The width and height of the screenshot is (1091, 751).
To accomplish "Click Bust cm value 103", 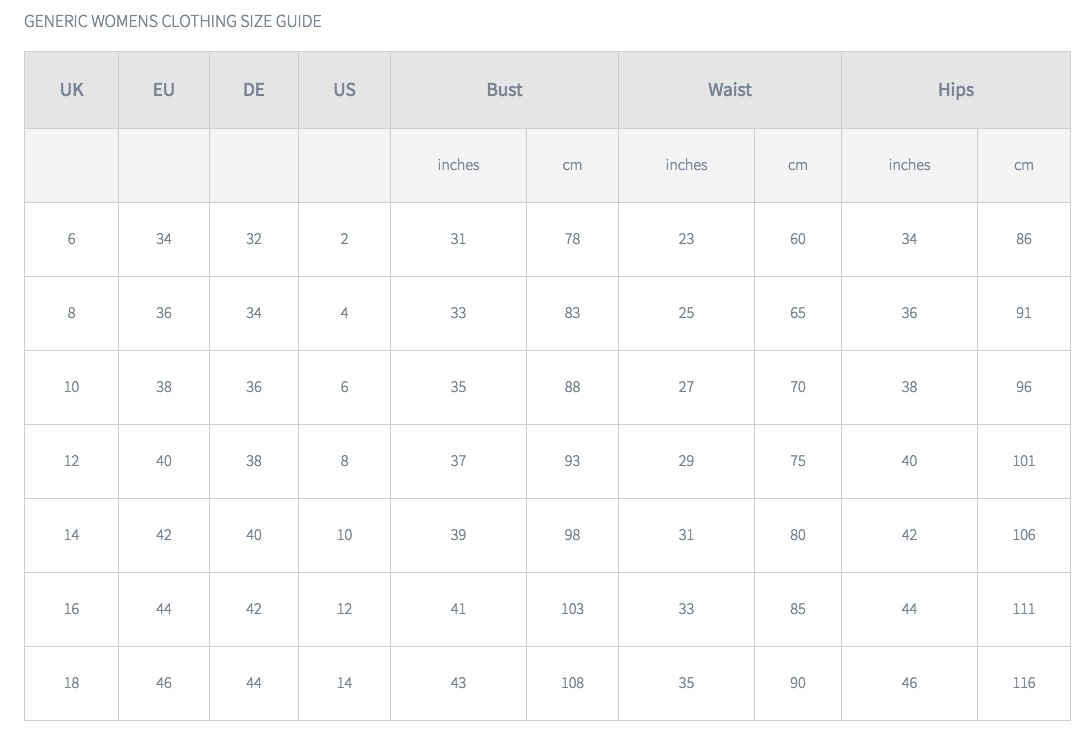I will tap(573, 609).
